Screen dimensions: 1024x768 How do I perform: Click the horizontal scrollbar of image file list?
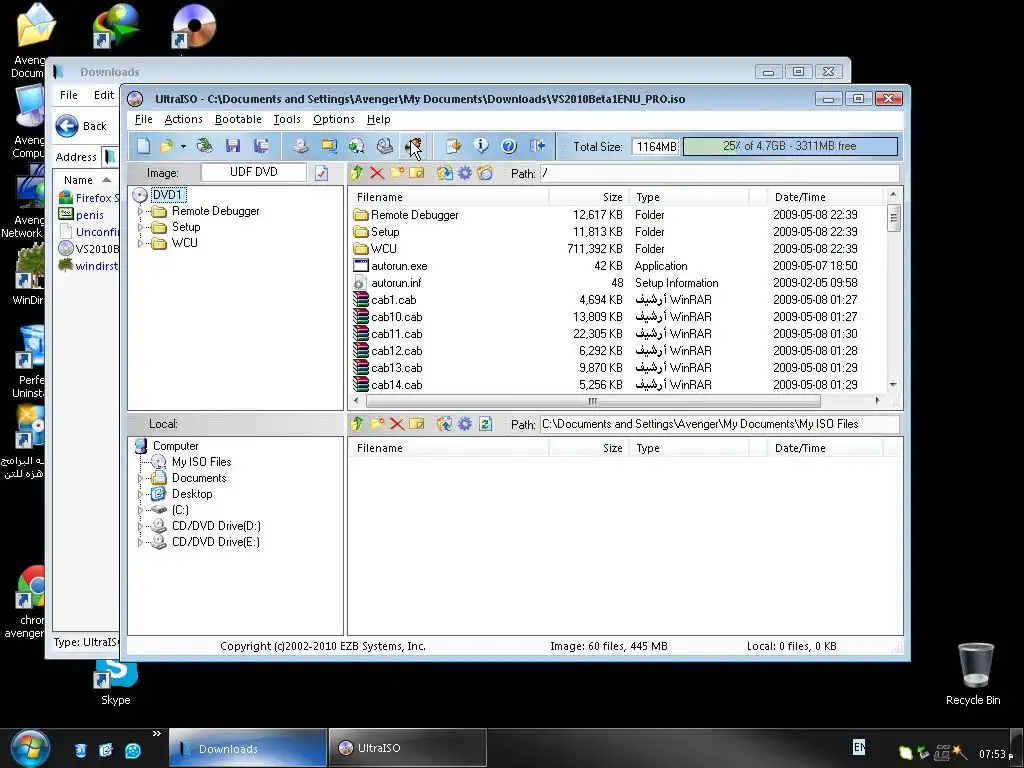point(593,400)
